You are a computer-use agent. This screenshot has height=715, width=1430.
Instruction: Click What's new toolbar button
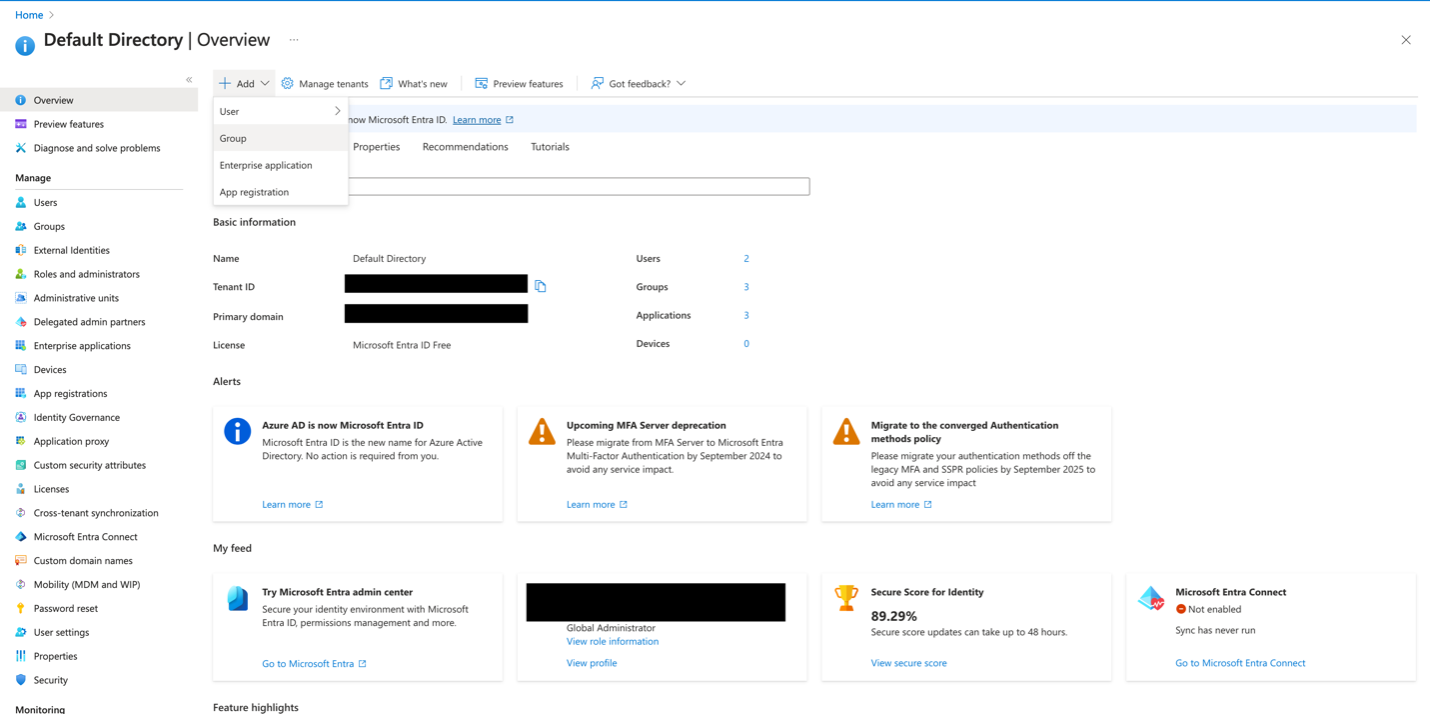point(414,84)
